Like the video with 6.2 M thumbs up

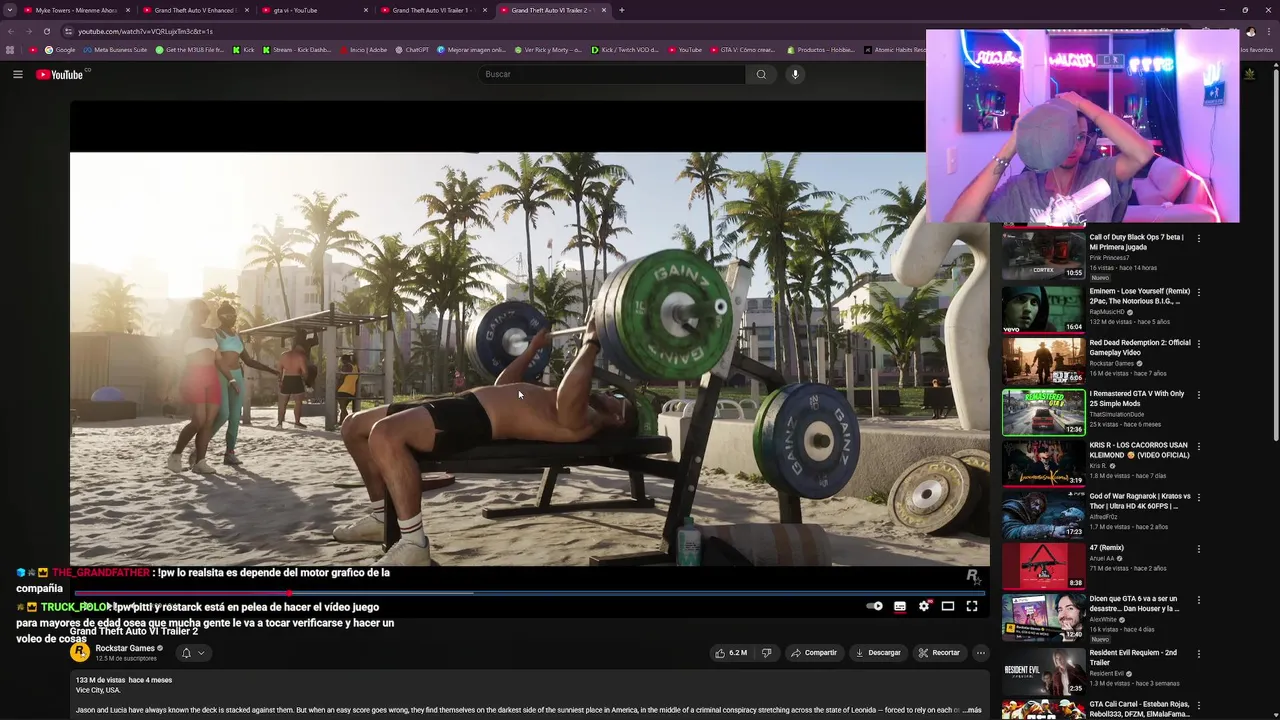731,653
